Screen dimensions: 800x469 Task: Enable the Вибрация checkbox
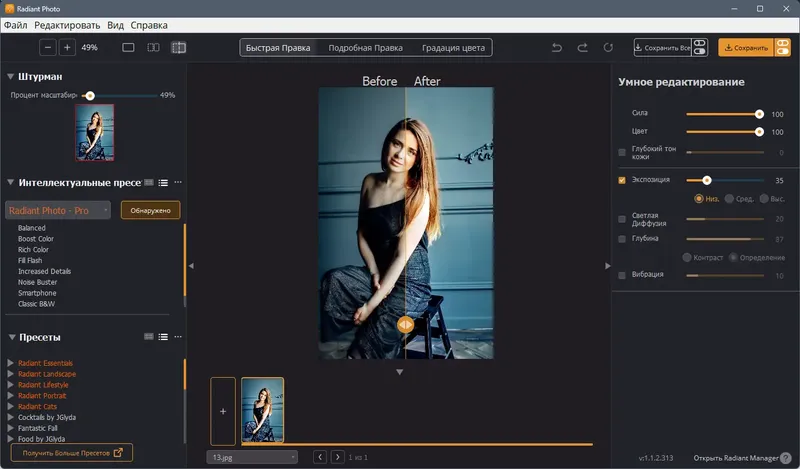coord(622,275)
